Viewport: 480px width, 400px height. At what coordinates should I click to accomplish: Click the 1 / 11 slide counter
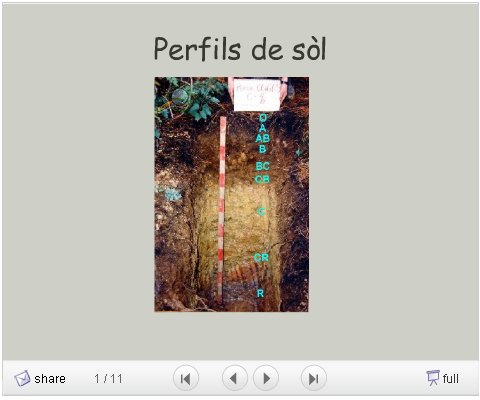click(x=108, y=379)
